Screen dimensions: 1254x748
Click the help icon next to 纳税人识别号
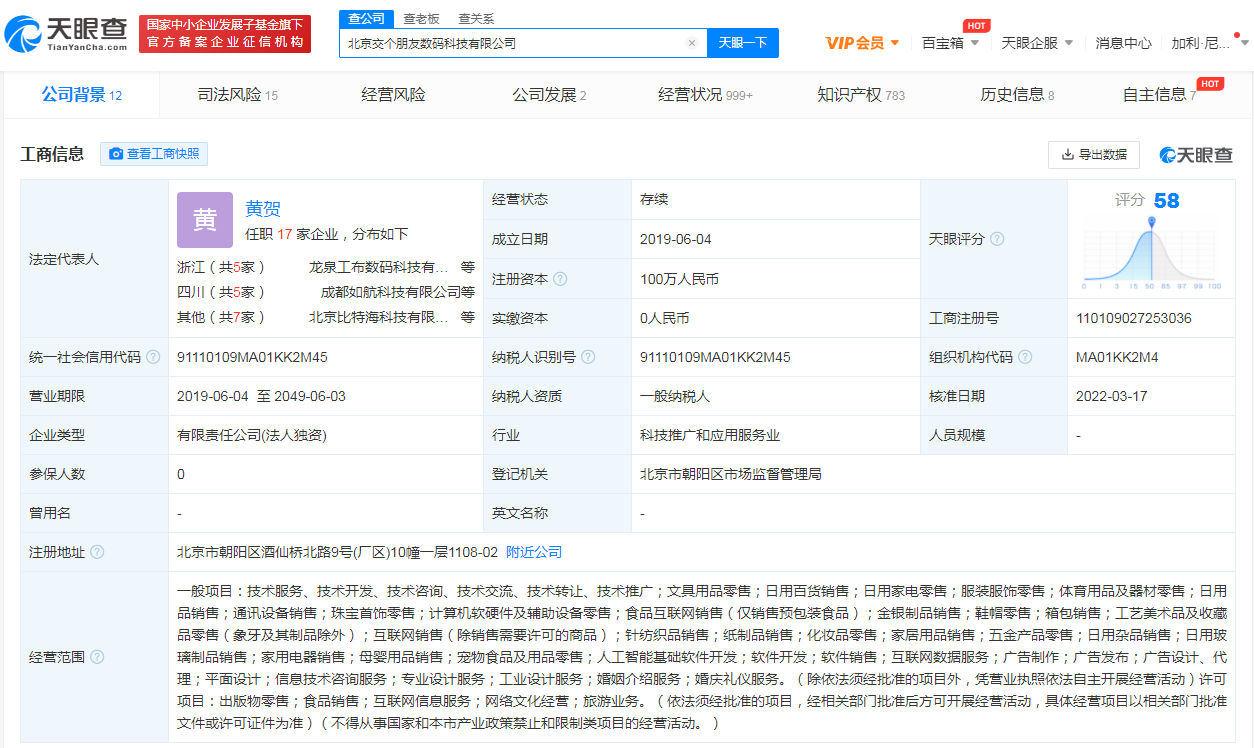click(588, 357)
